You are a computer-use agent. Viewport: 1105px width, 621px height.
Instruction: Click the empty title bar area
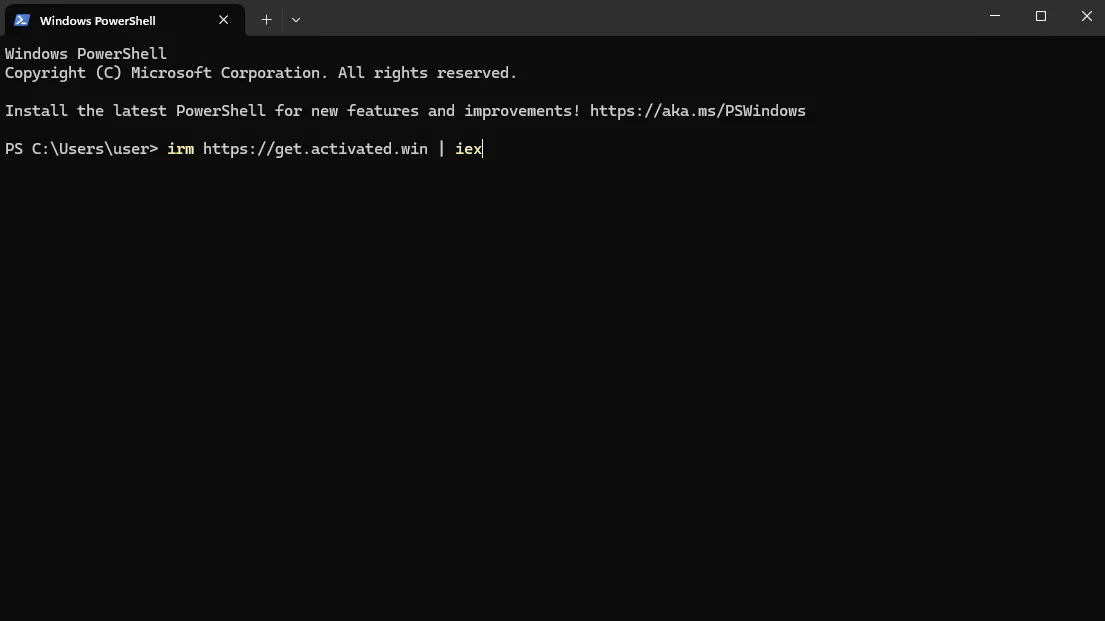[634, 18]
